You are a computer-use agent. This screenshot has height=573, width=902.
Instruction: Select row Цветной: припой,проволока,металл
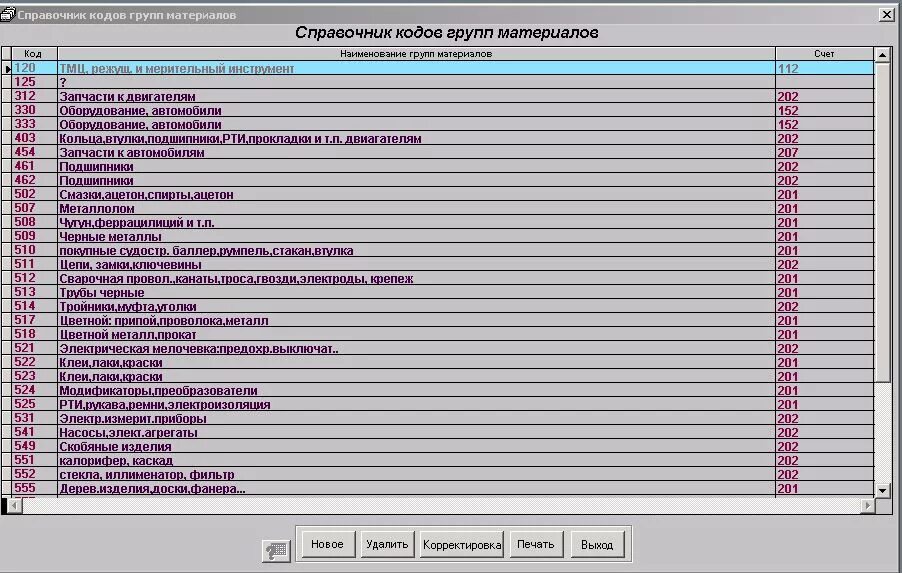coord(442,320)
